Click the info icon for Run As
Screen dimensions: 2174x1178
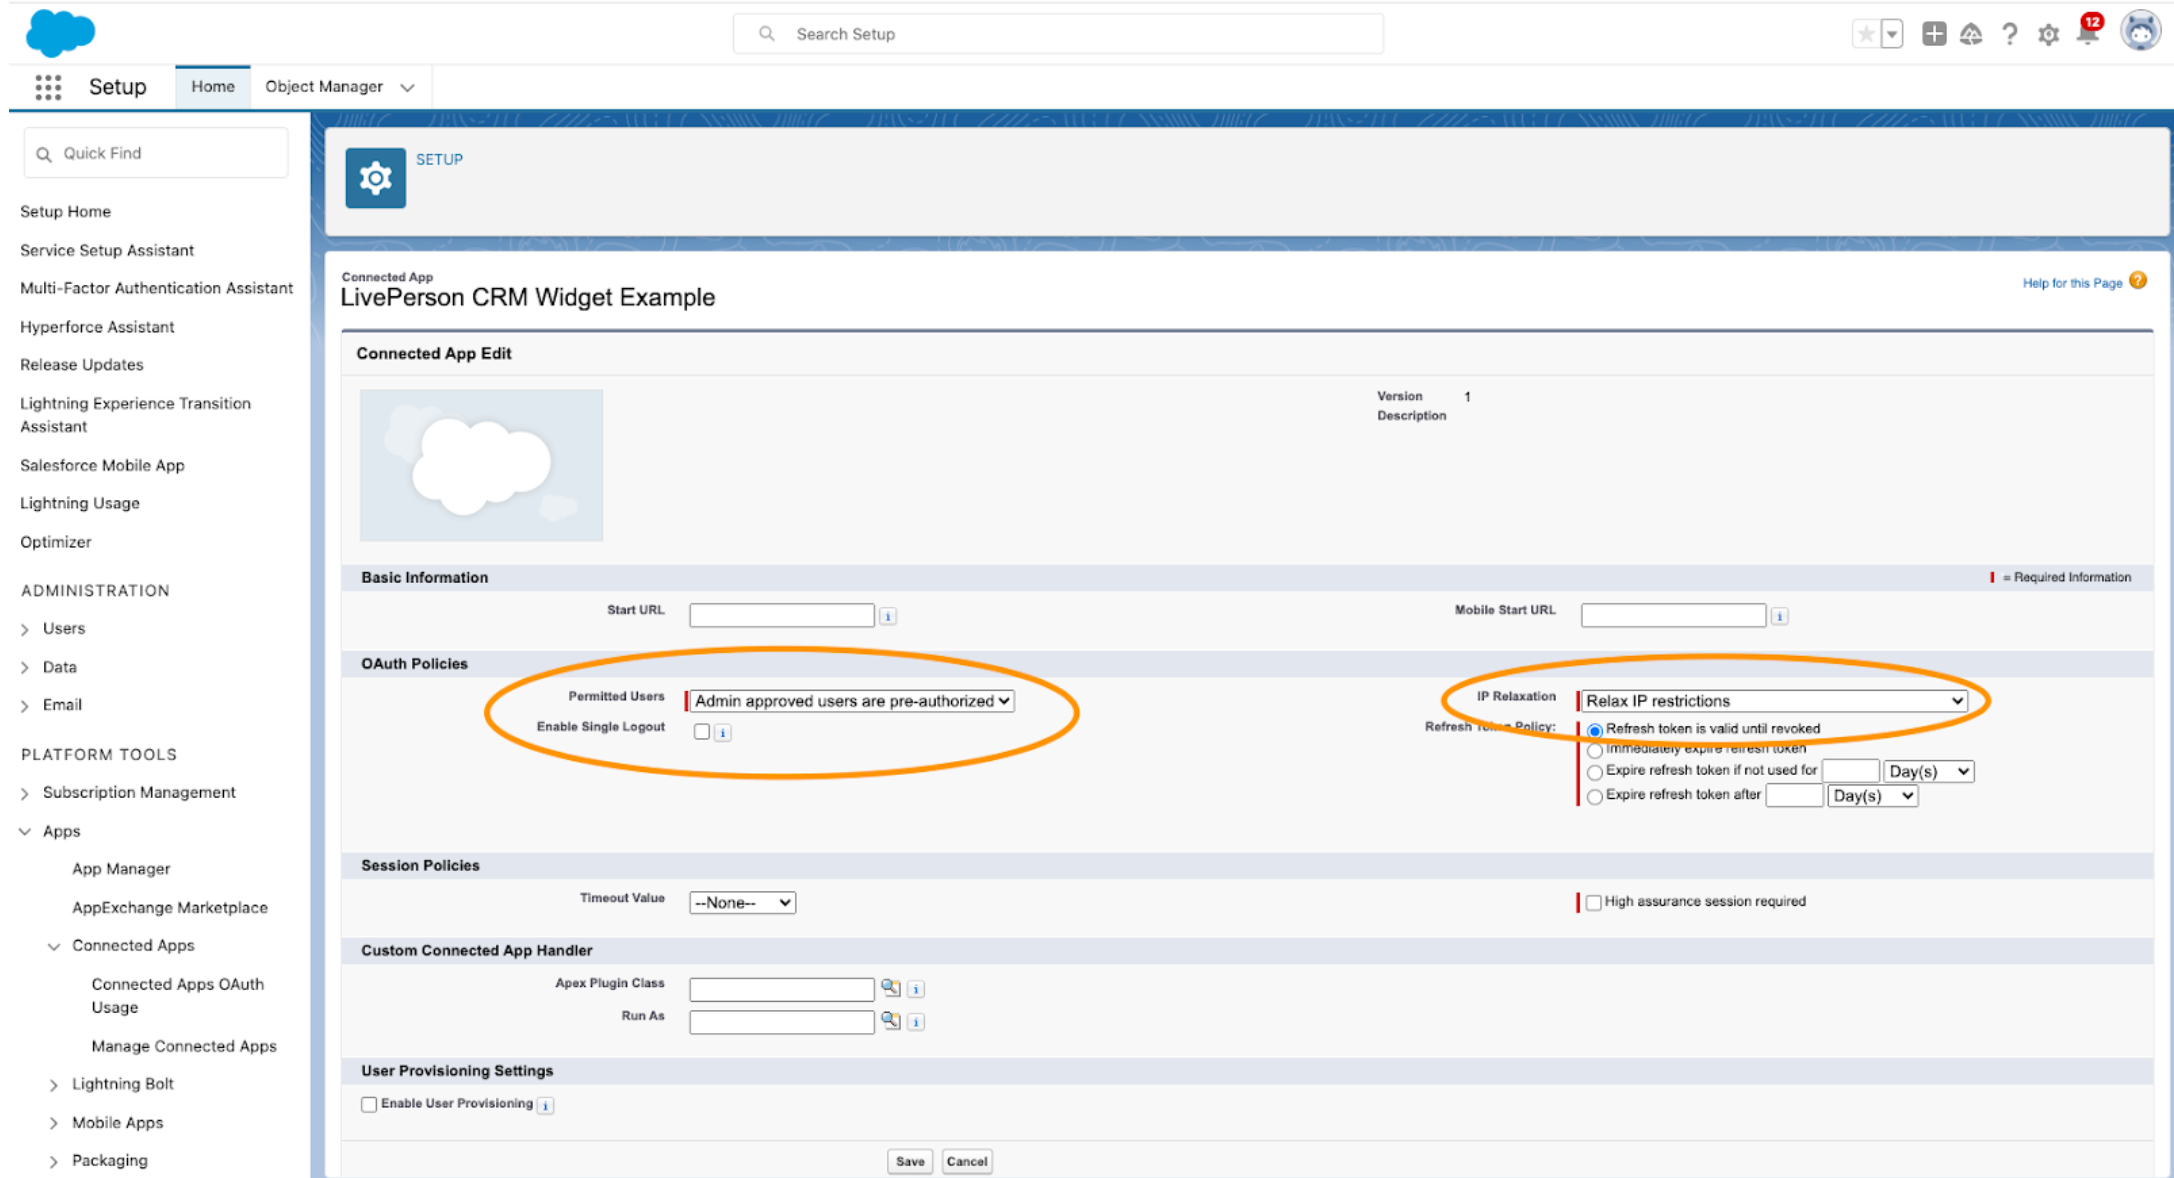916,1022
